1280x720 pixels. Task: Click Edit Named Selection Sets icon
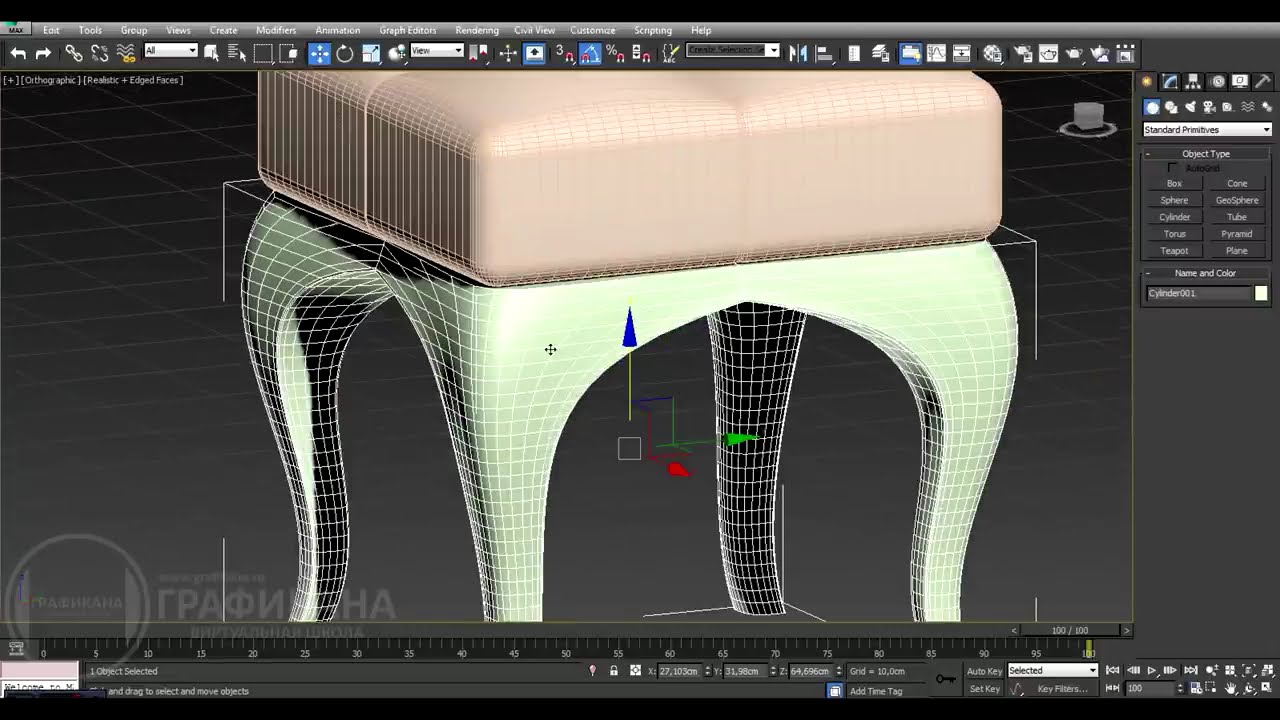[670, 53]
